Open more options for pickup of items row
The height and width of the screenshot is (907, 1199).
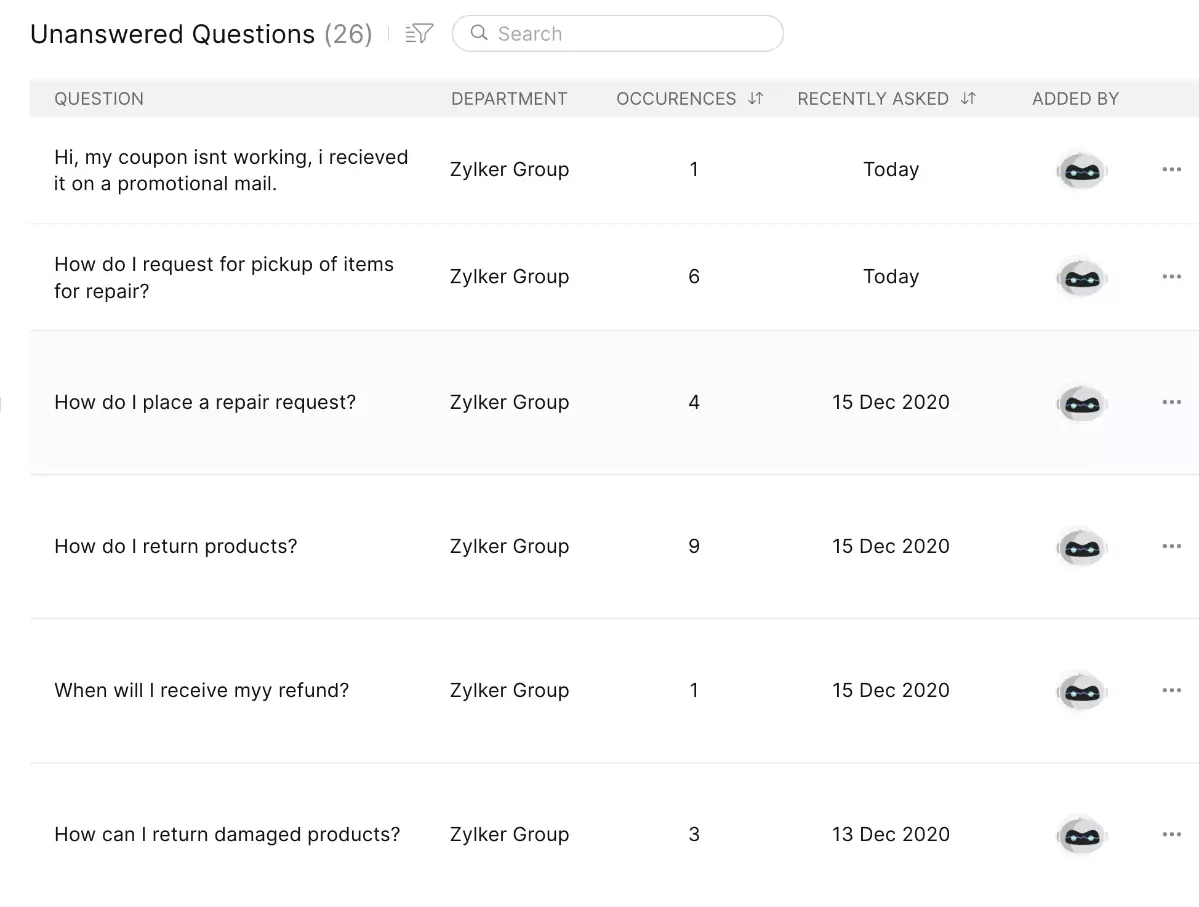(1171, 277)
